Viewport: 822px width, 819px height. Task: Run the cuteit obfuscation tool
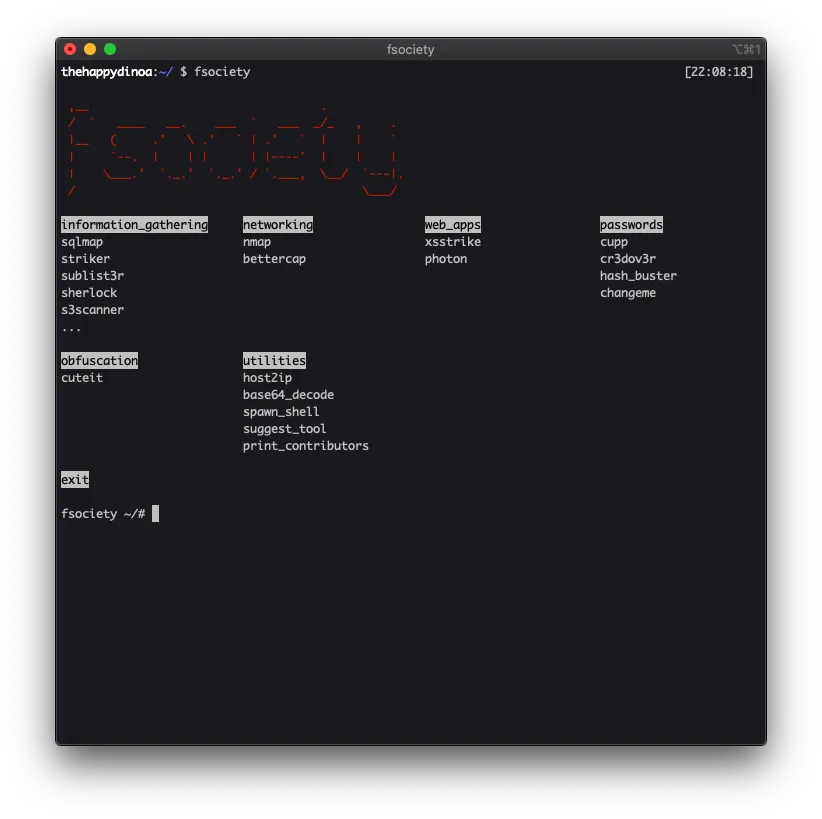click(82, 377)
